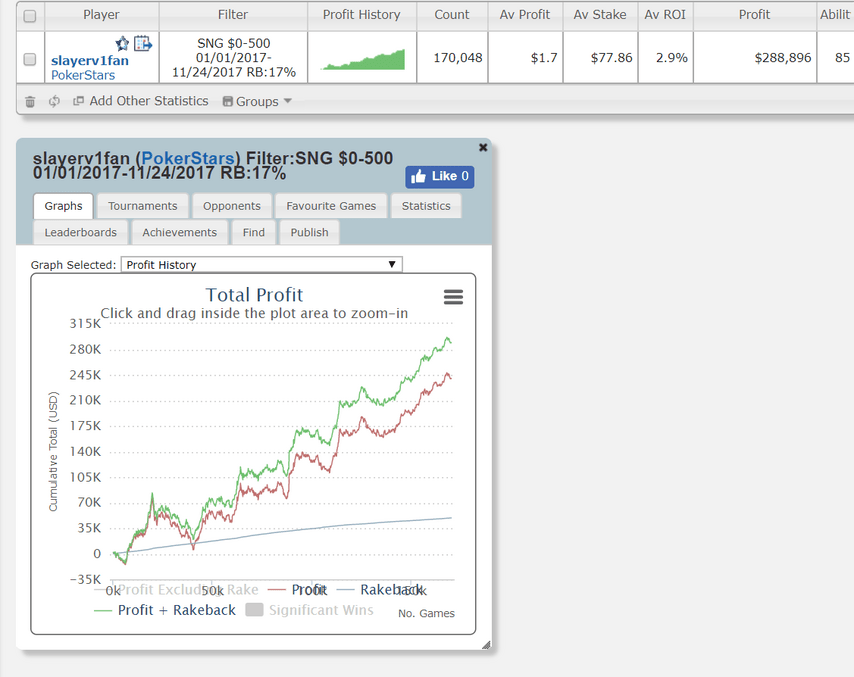Toggle the Profit Excluding Rake legend series
The height and width of the screenshot is (677, 854).
[x=176, y=590]
